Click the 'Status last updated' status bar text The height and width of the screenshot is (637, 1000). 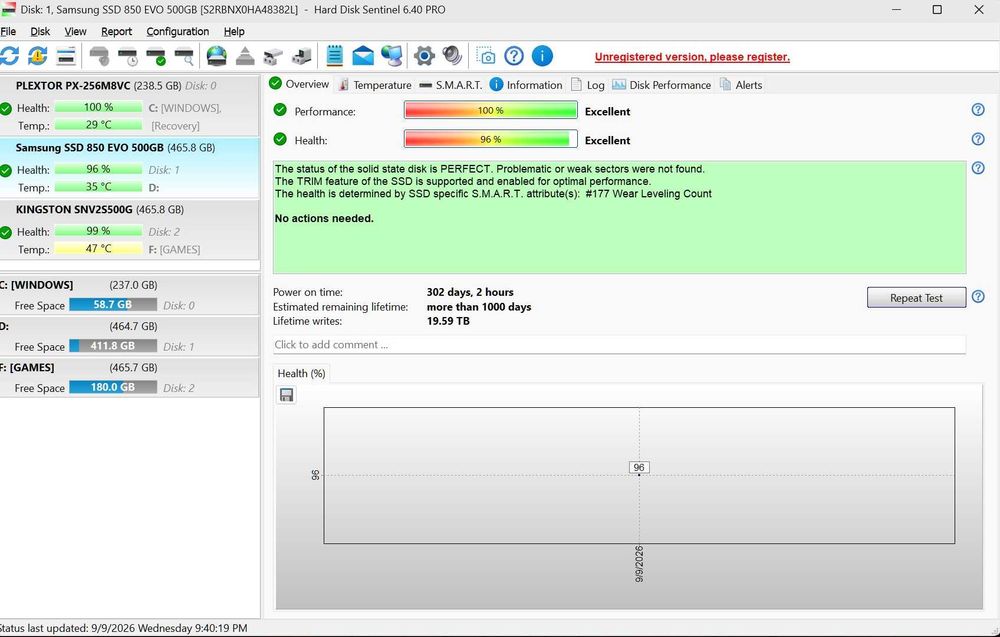(124, 628)
